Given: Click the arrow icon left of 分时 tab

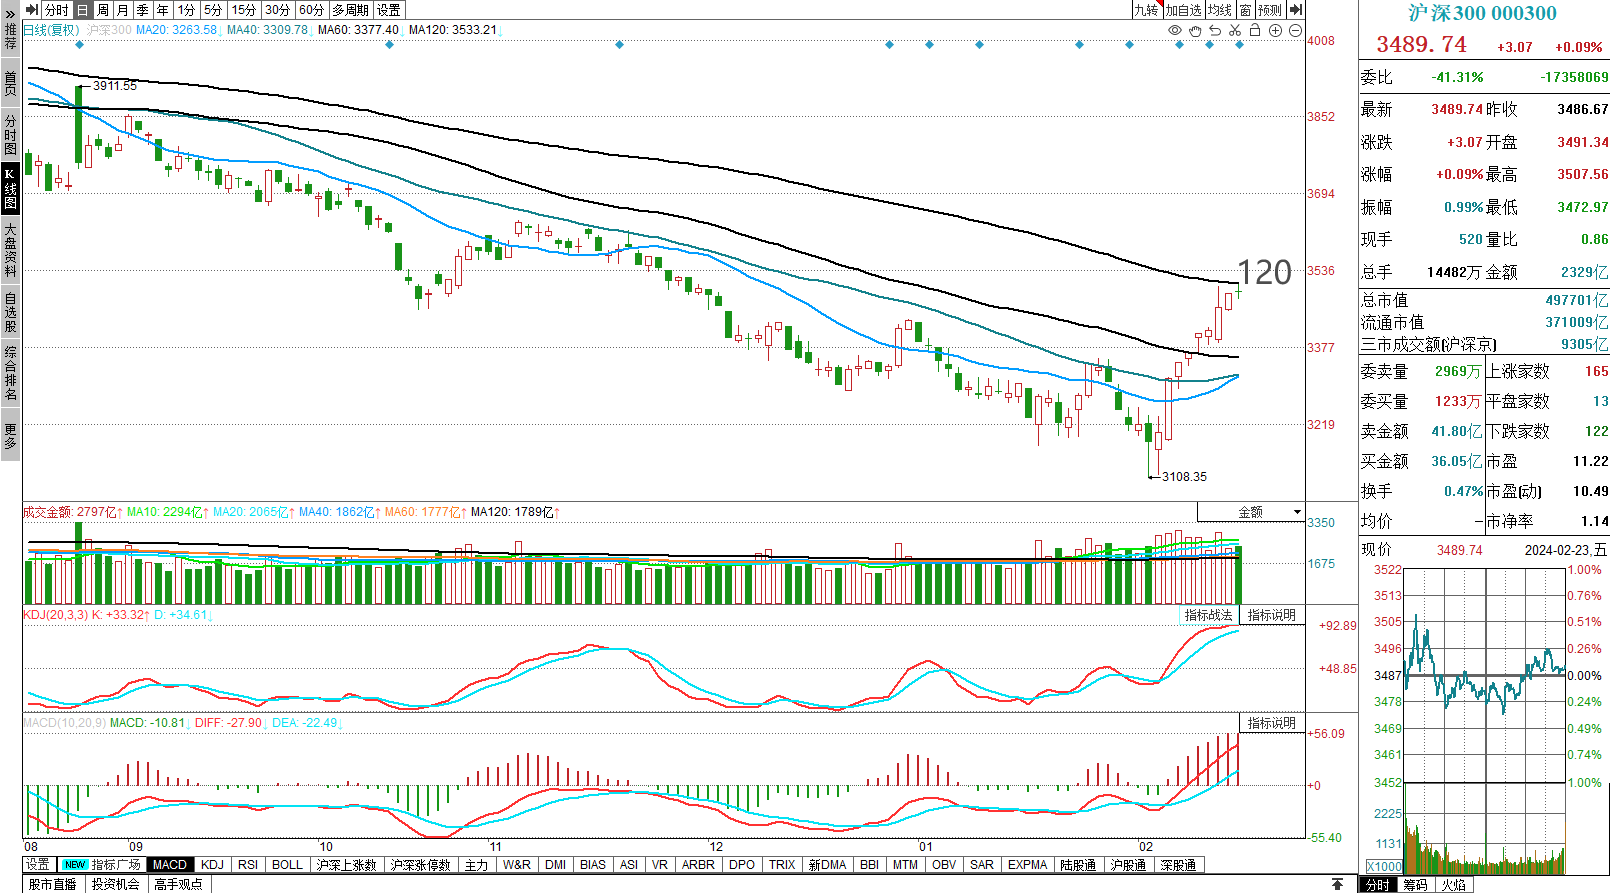Looking at the screenshot, I should coord(32,10).
